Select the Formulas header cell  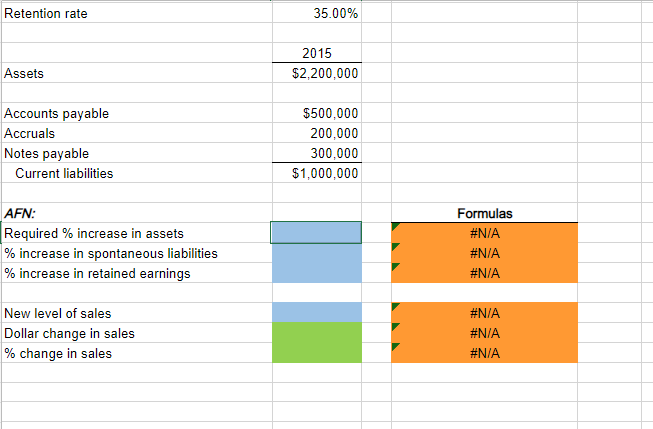click(x=484, y=213)
